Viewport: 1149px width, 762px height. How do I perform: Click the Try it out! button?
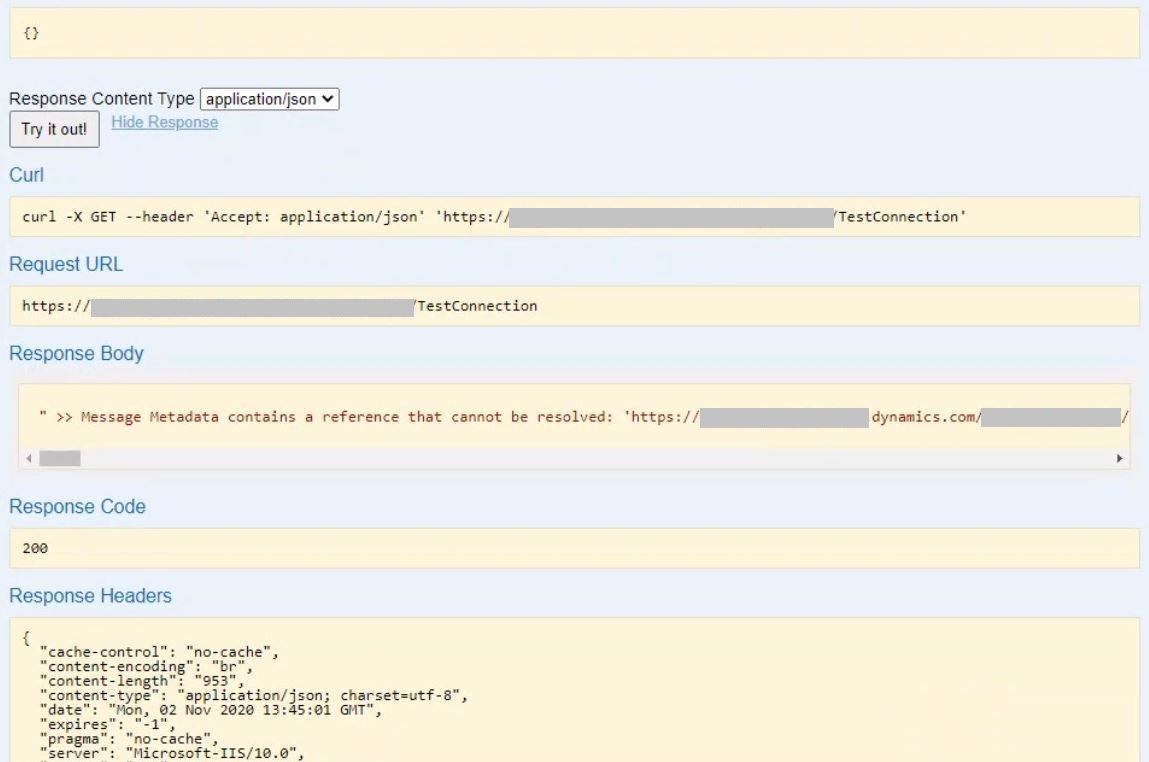[53, 129]
